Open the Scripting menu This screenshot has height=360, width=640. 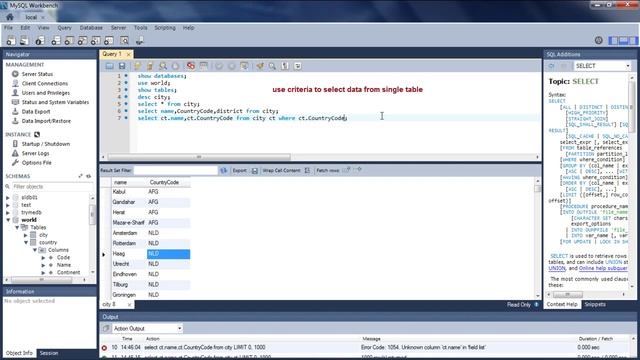[x=165, y=28]
